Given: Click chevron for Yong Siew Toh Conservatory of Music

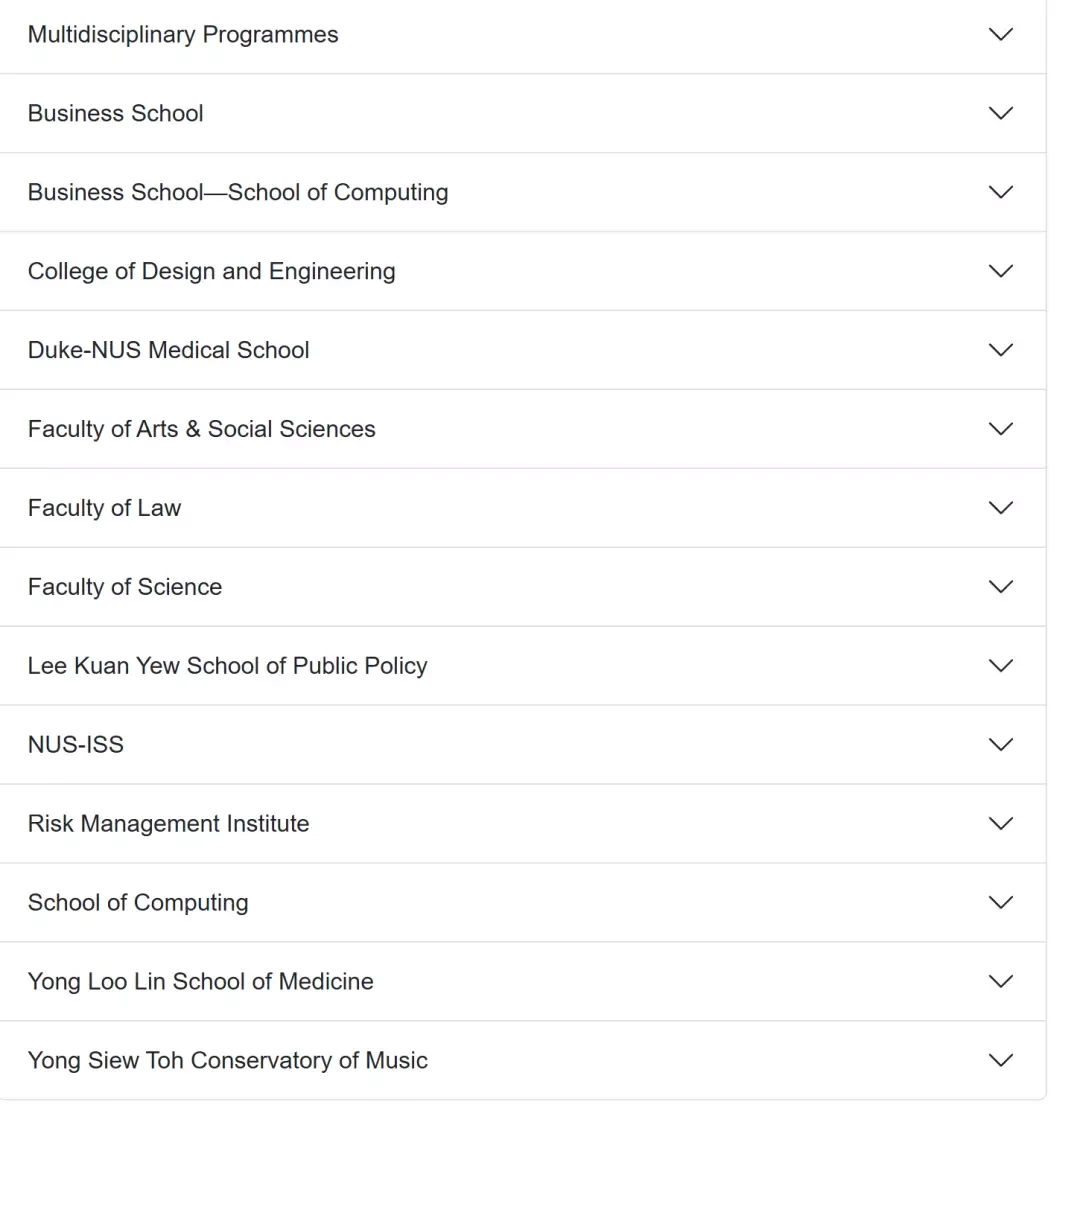Looking at the screenshot, I should [x=1001, y=1061].
